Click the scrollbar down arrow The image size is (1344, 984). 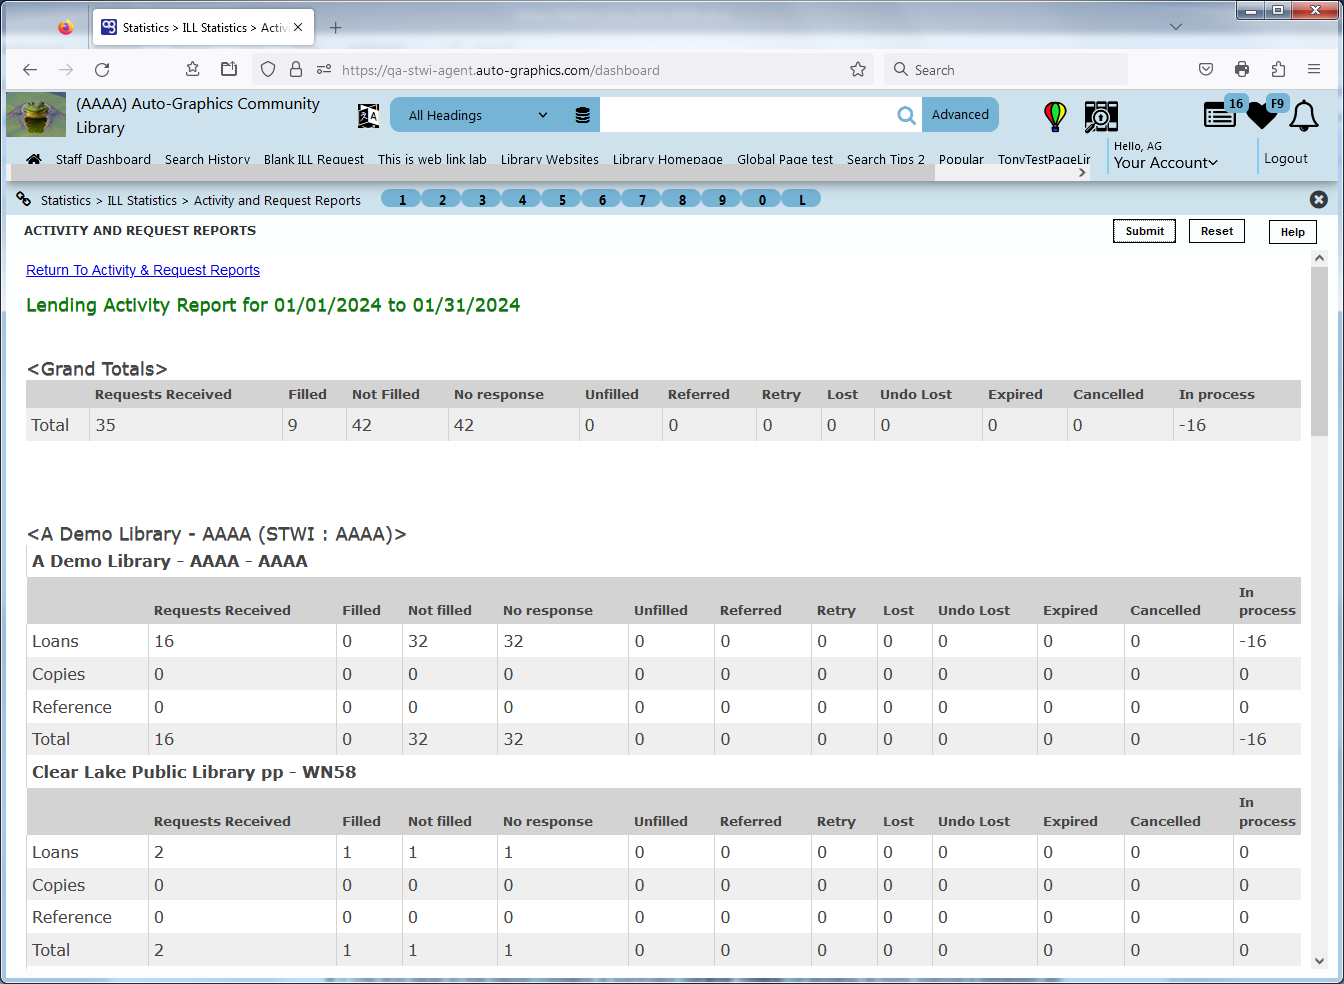[x=1319, y=961]
